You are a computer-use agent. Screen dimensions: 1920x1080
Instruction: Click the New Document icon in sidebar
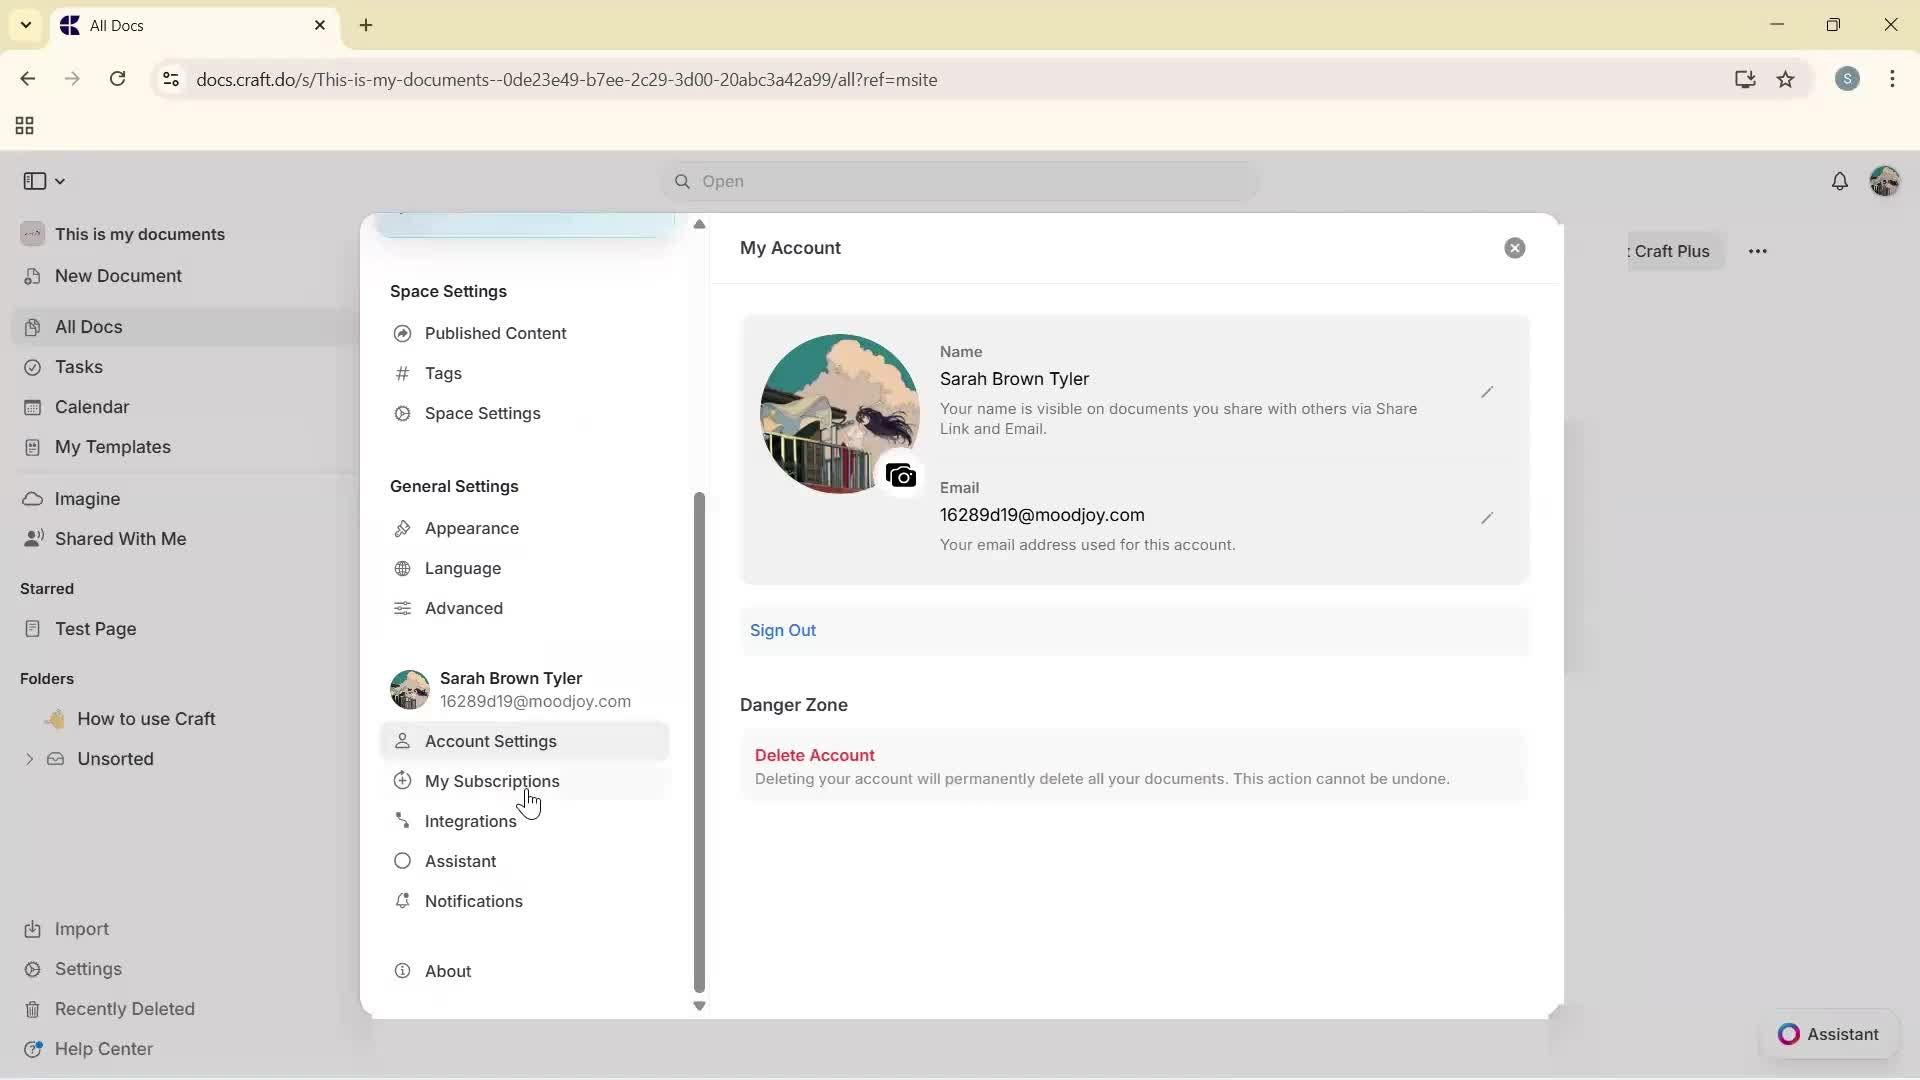[33, 276]
